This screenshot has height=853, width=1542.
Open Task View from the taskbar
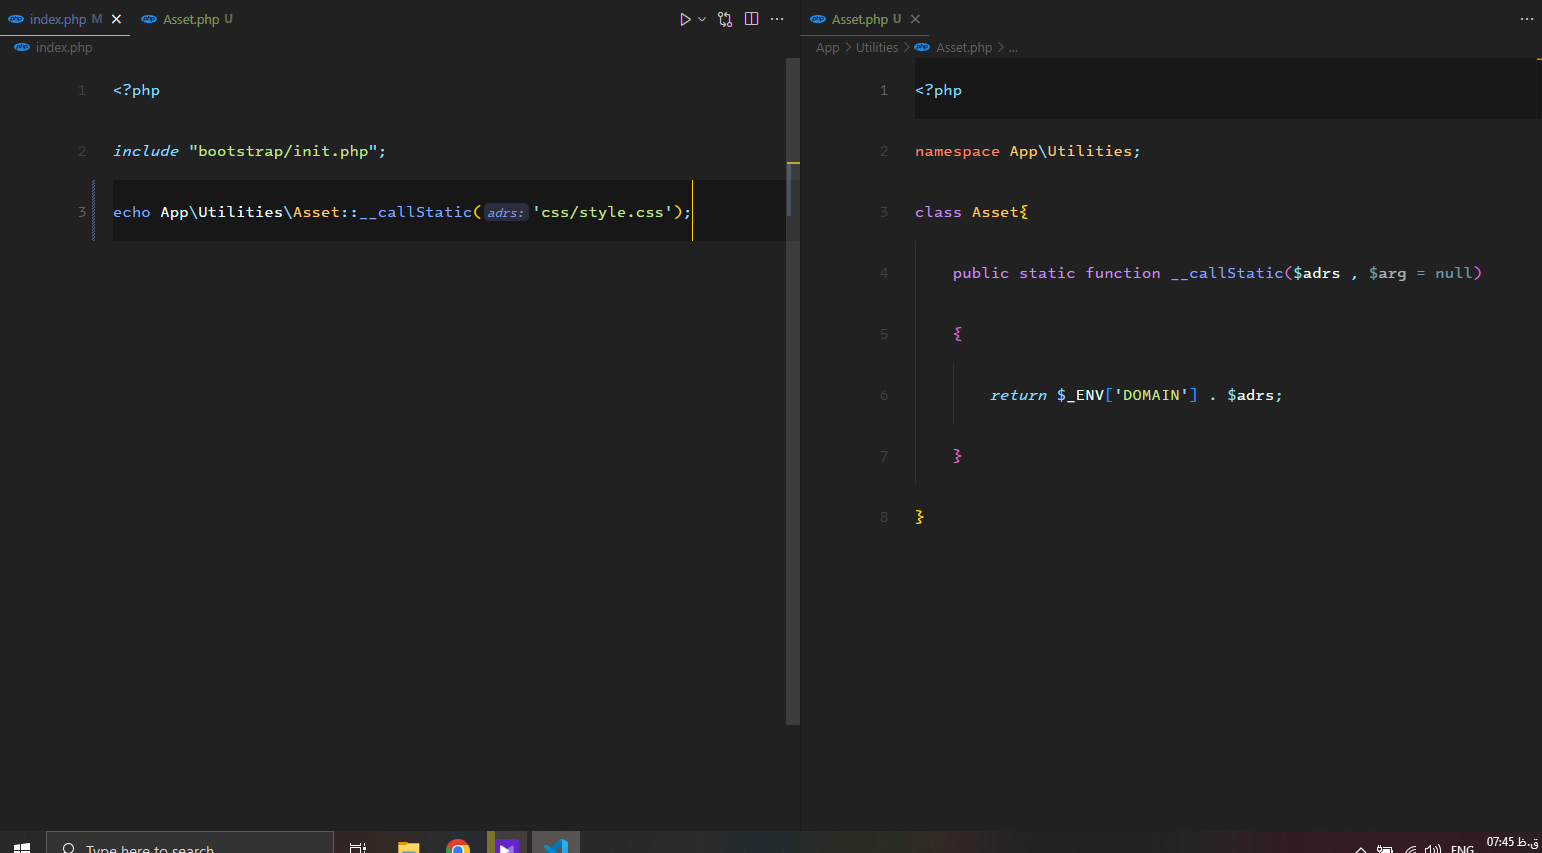[358, 846]
